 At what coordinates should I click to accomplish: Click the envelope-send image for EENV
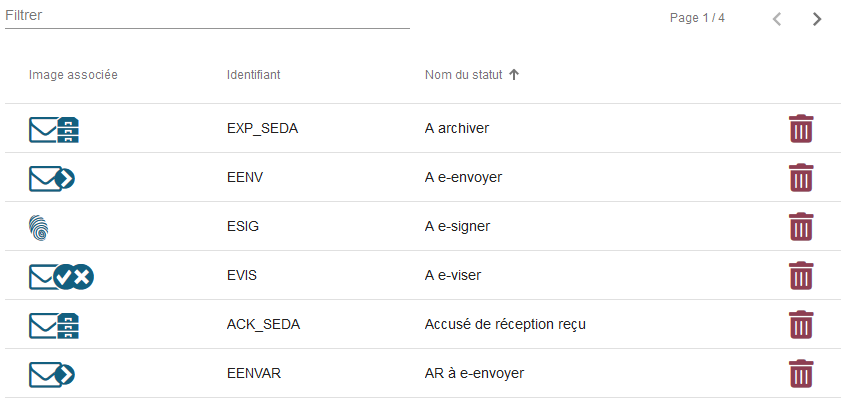53,178
